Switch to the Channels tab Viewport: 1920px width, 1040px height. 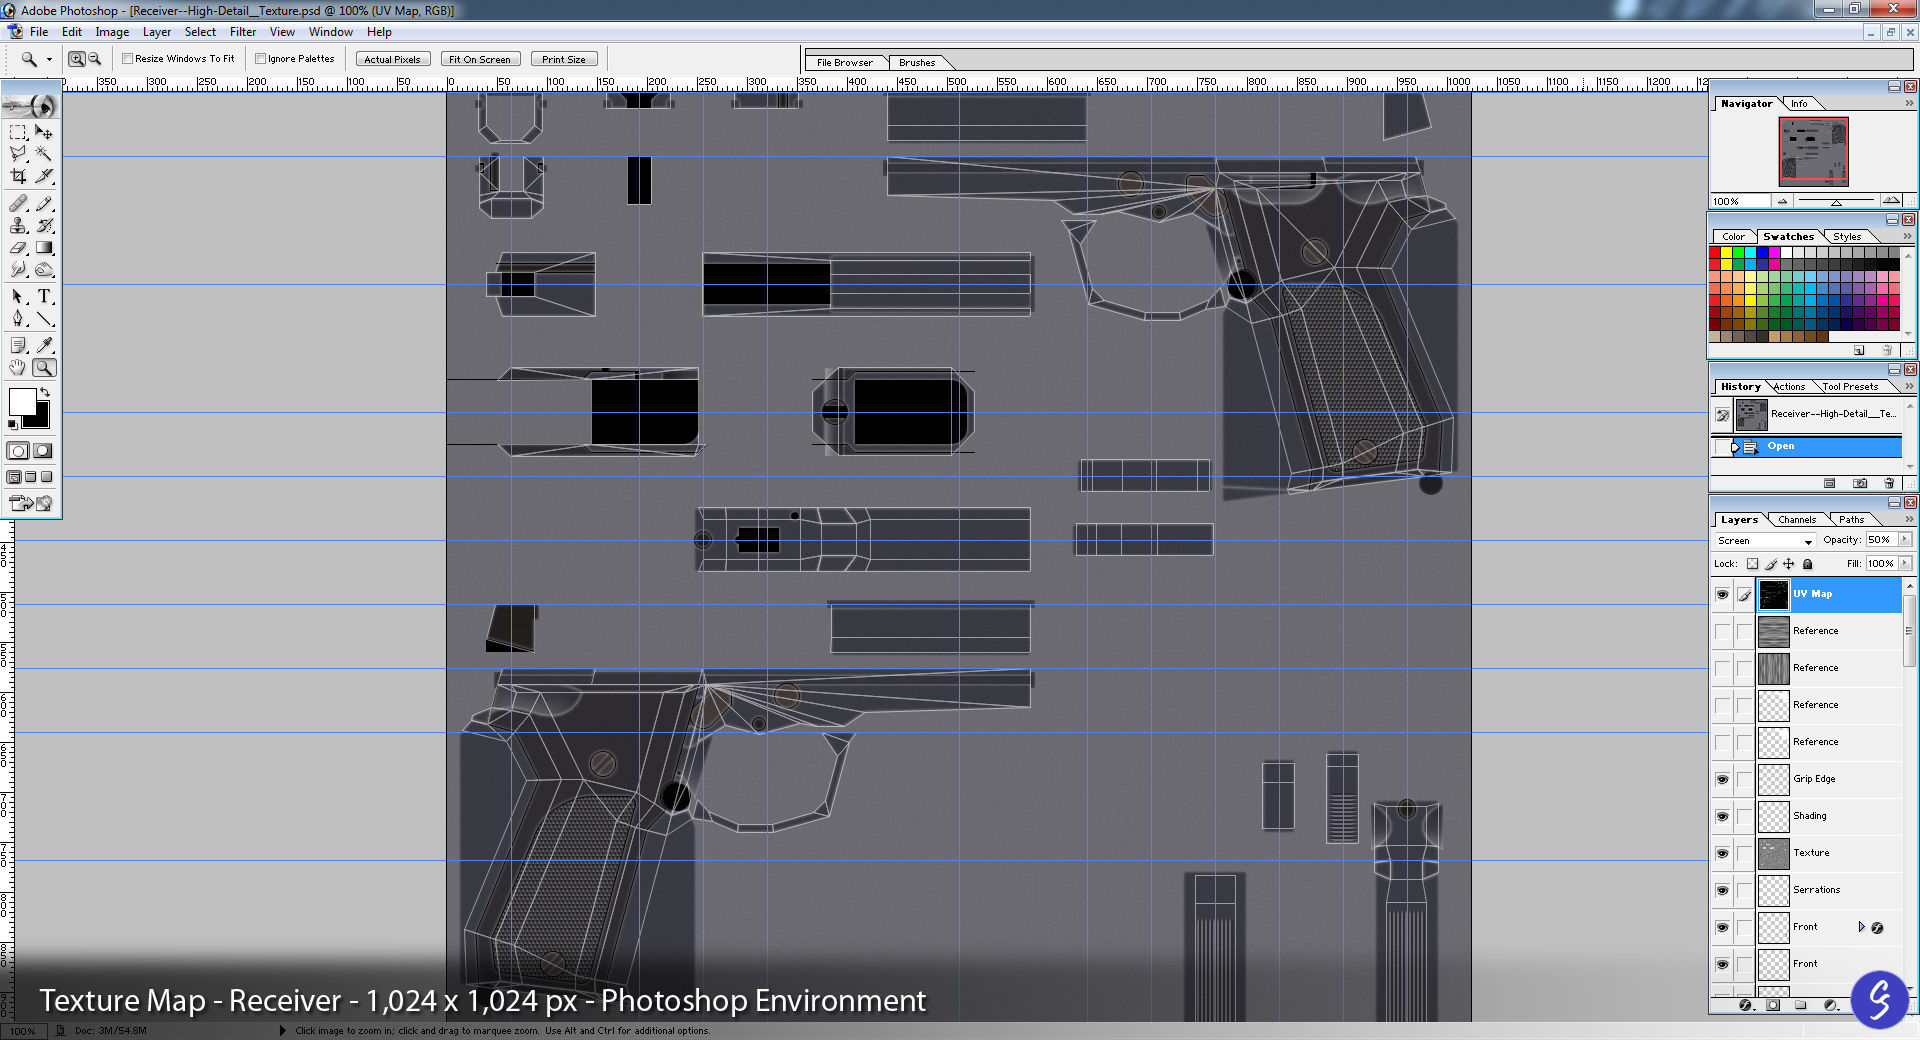pos(1797,520)
